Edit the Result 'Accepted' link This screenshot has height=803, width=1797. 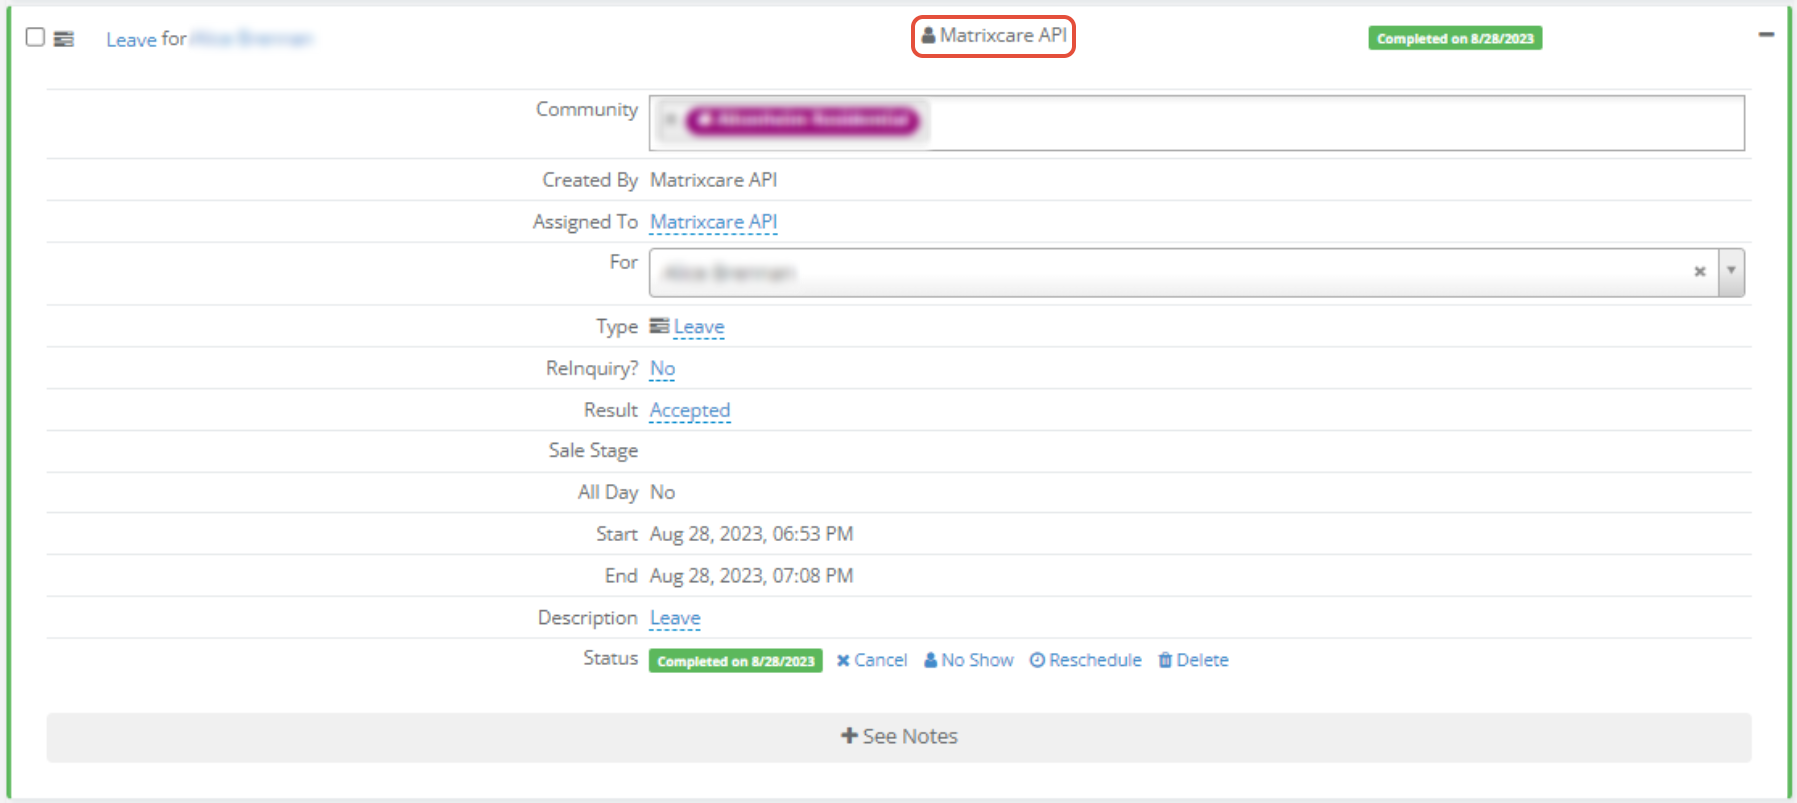pyautogui.click(x=690, y=410)
